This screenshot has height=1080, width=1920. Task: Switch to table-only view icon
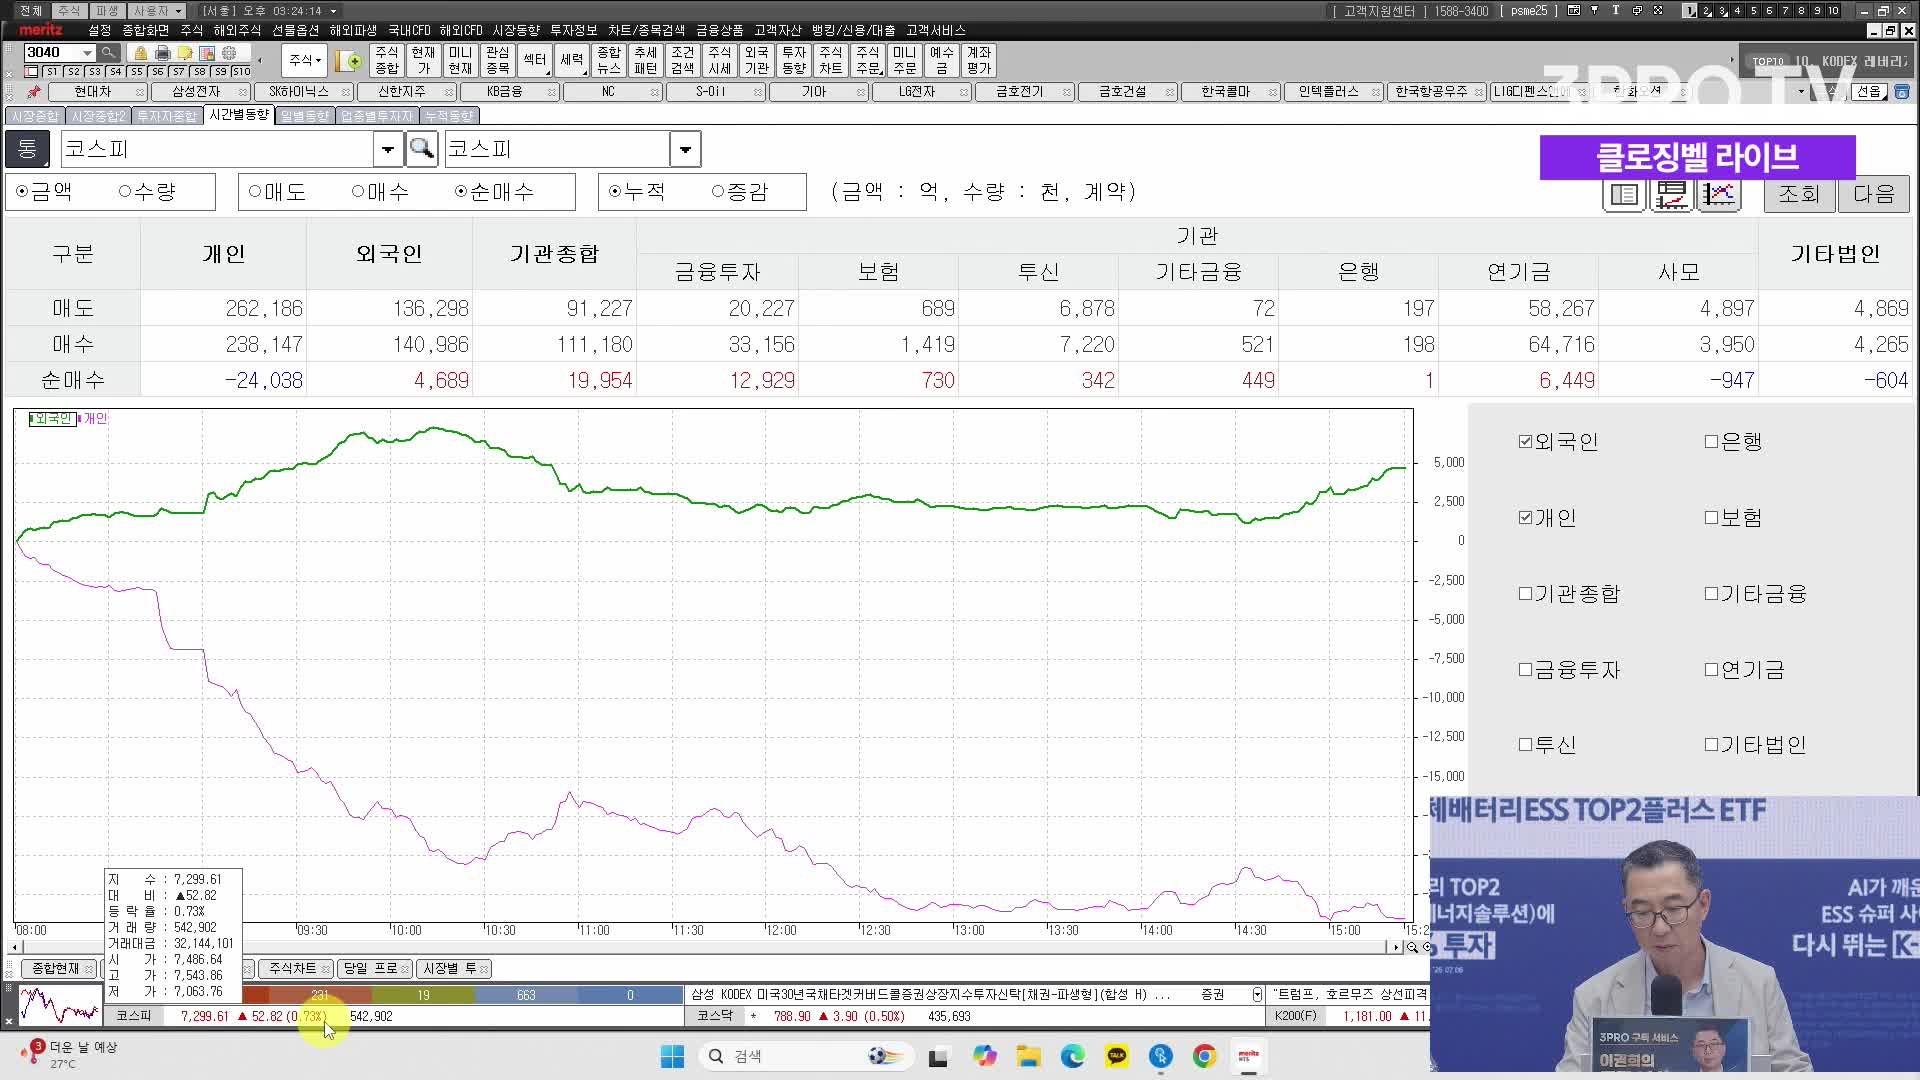(x=1625, y=194)
